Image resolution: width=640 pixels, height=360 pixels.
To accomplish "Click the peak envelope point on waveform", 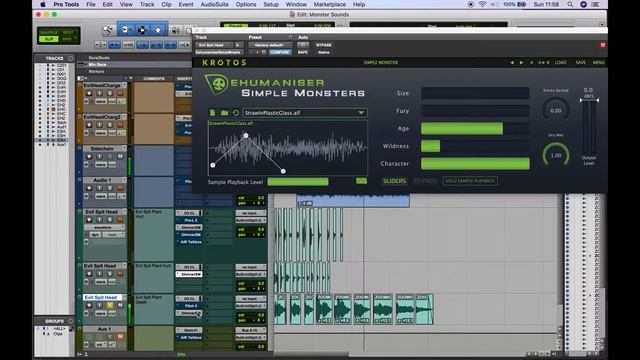I will pyautogui.click(x=246, y=136).
